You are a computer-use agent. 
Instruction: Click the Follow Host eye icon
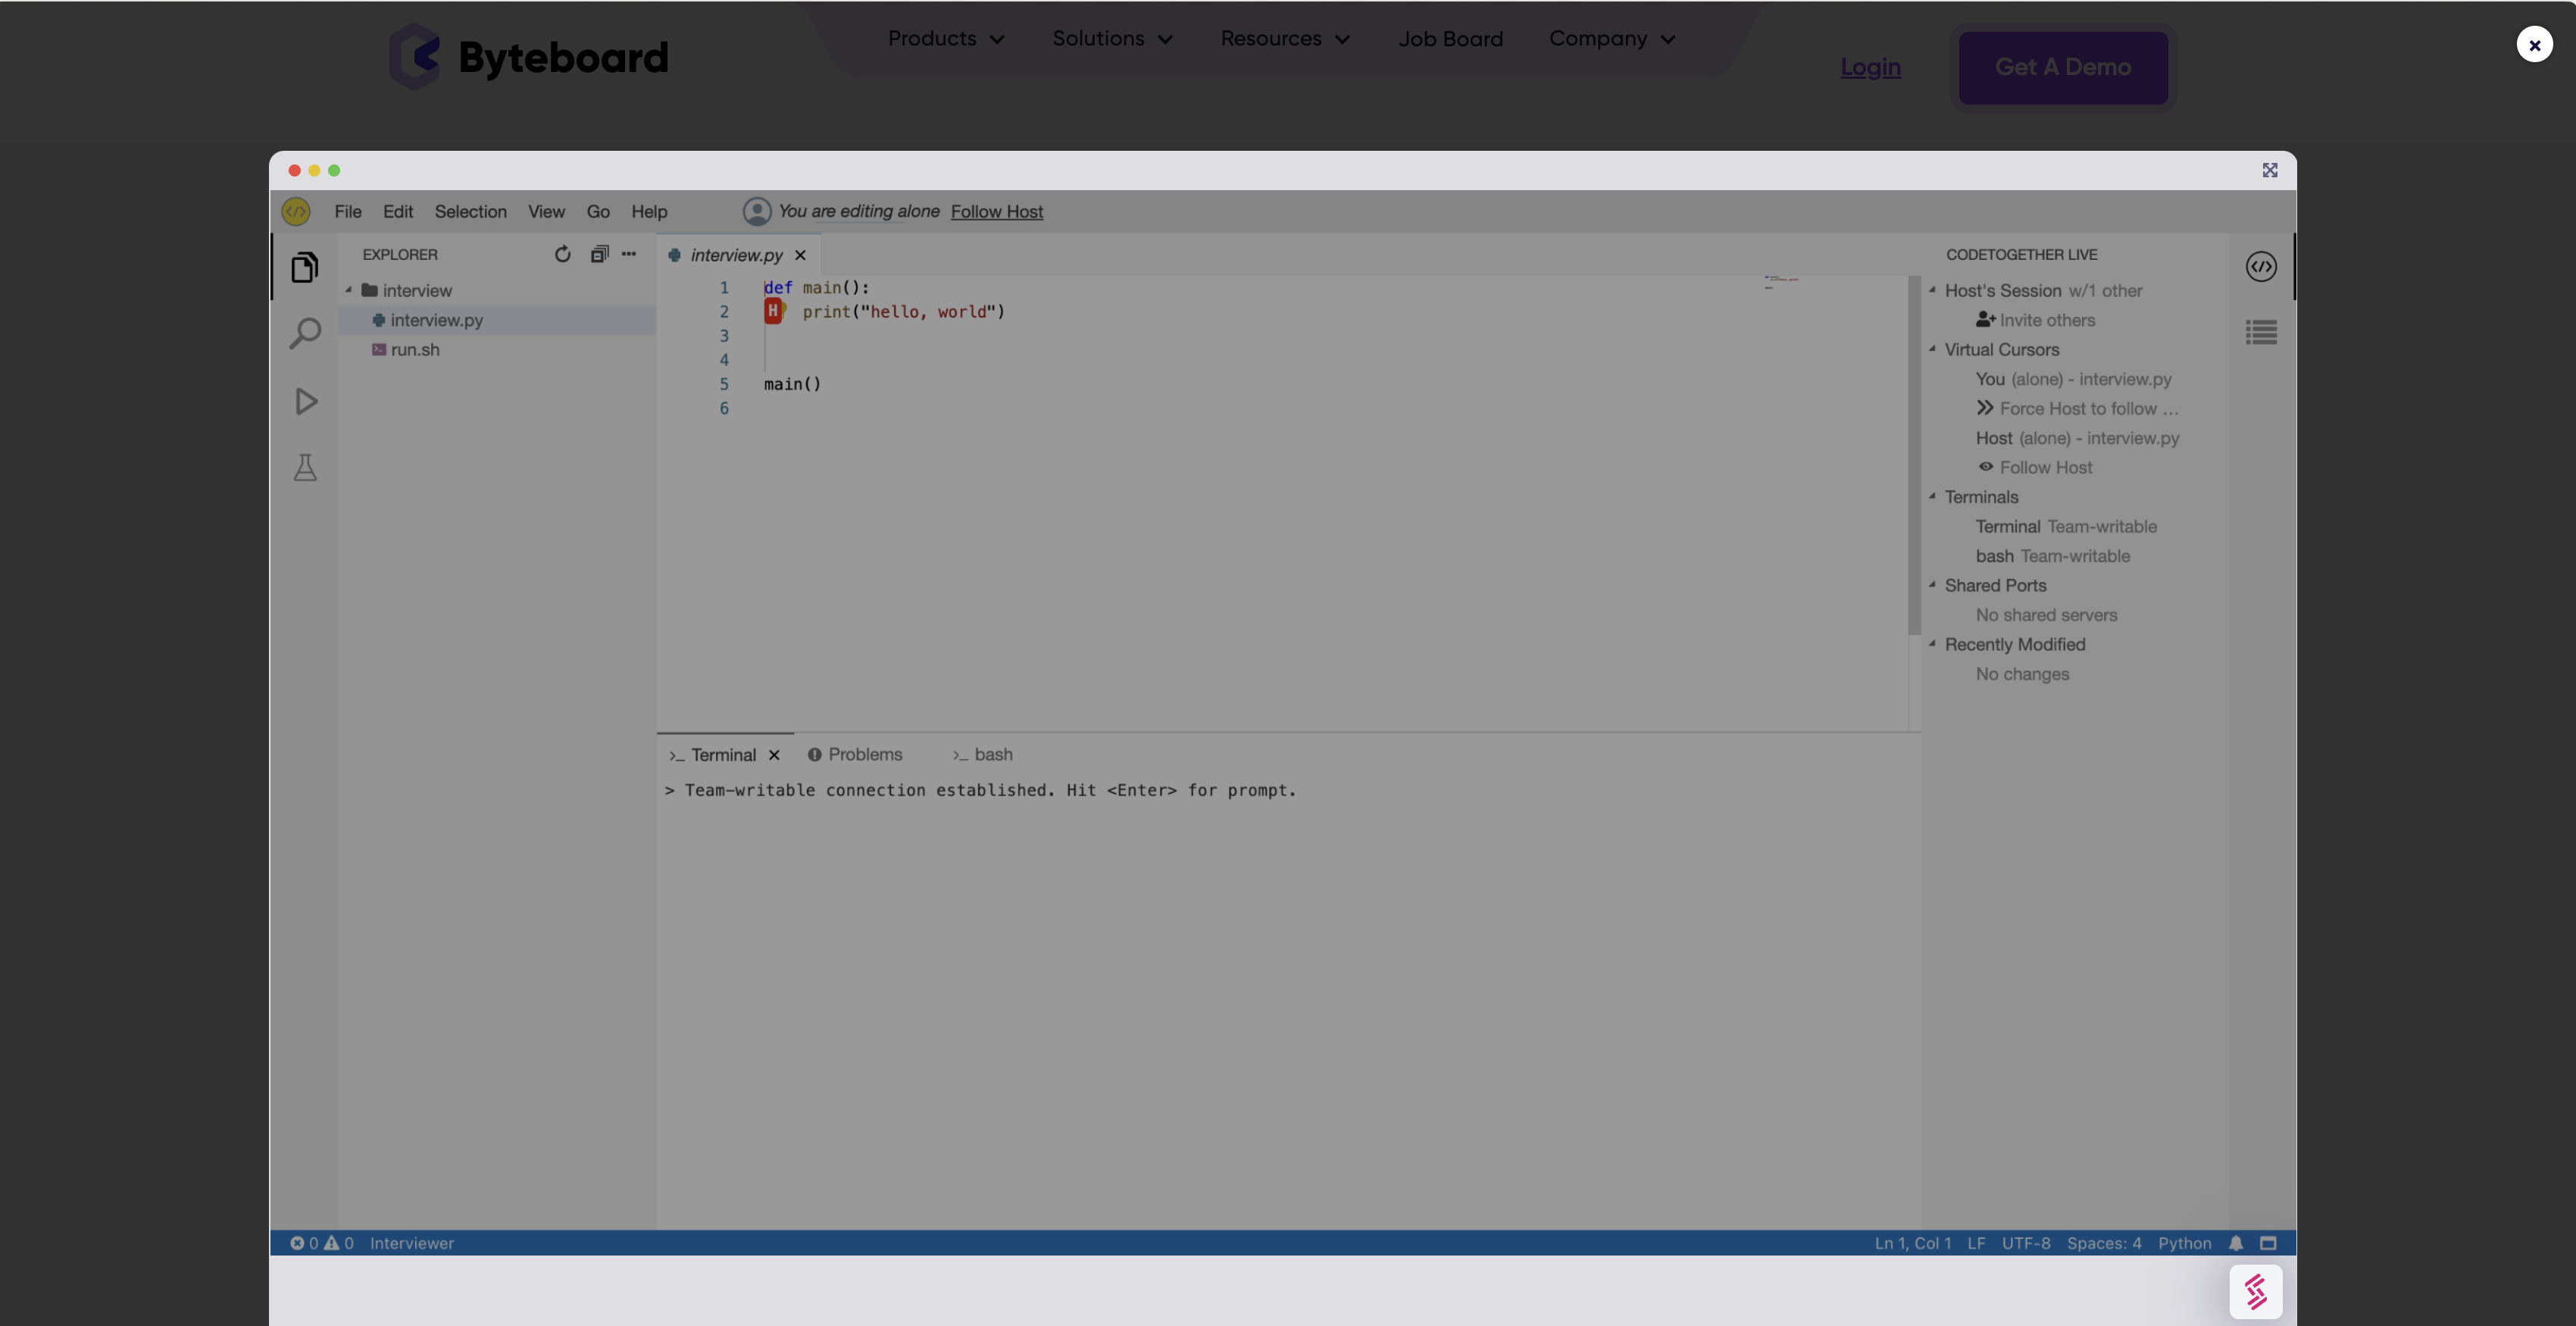click(1986, 467)
